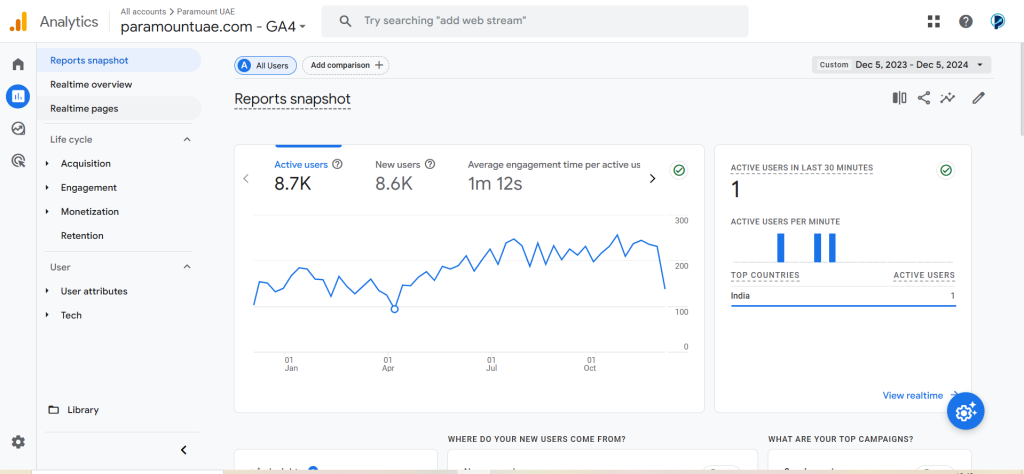Image resolution: width=1024 pixels, height=474 pixels.
Task: Customize report with pencil icon
Action: pyautogui.click(x=978, y=98)
